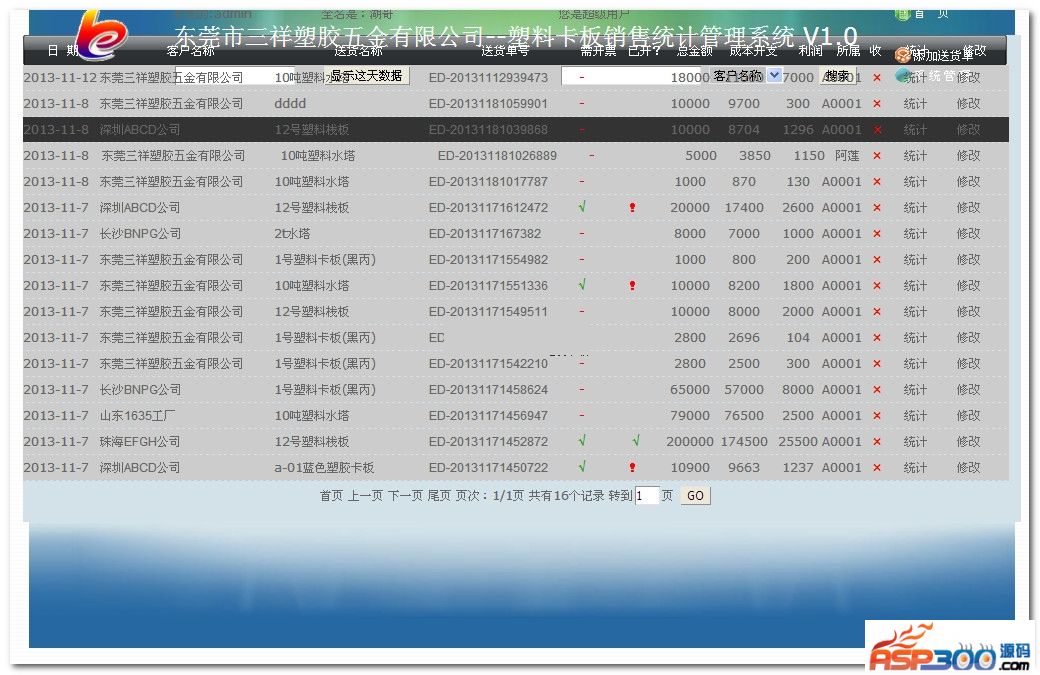
Task: Click the 搜索 search button
Action: pos(838,76)
